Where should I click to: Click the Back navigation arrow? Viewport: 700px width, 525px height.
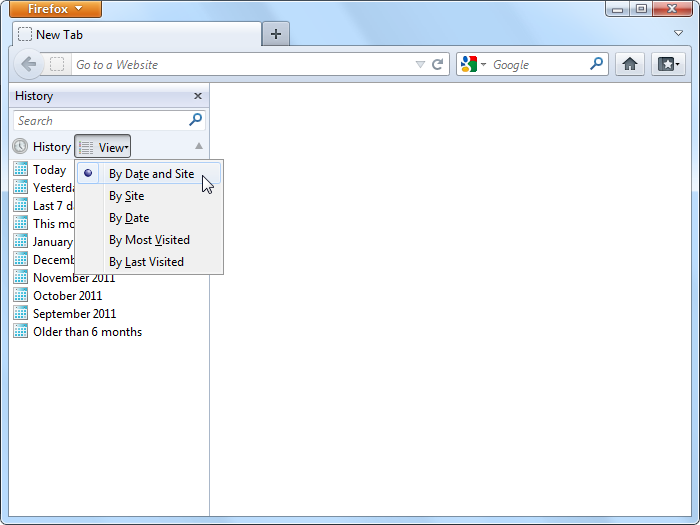28,64
